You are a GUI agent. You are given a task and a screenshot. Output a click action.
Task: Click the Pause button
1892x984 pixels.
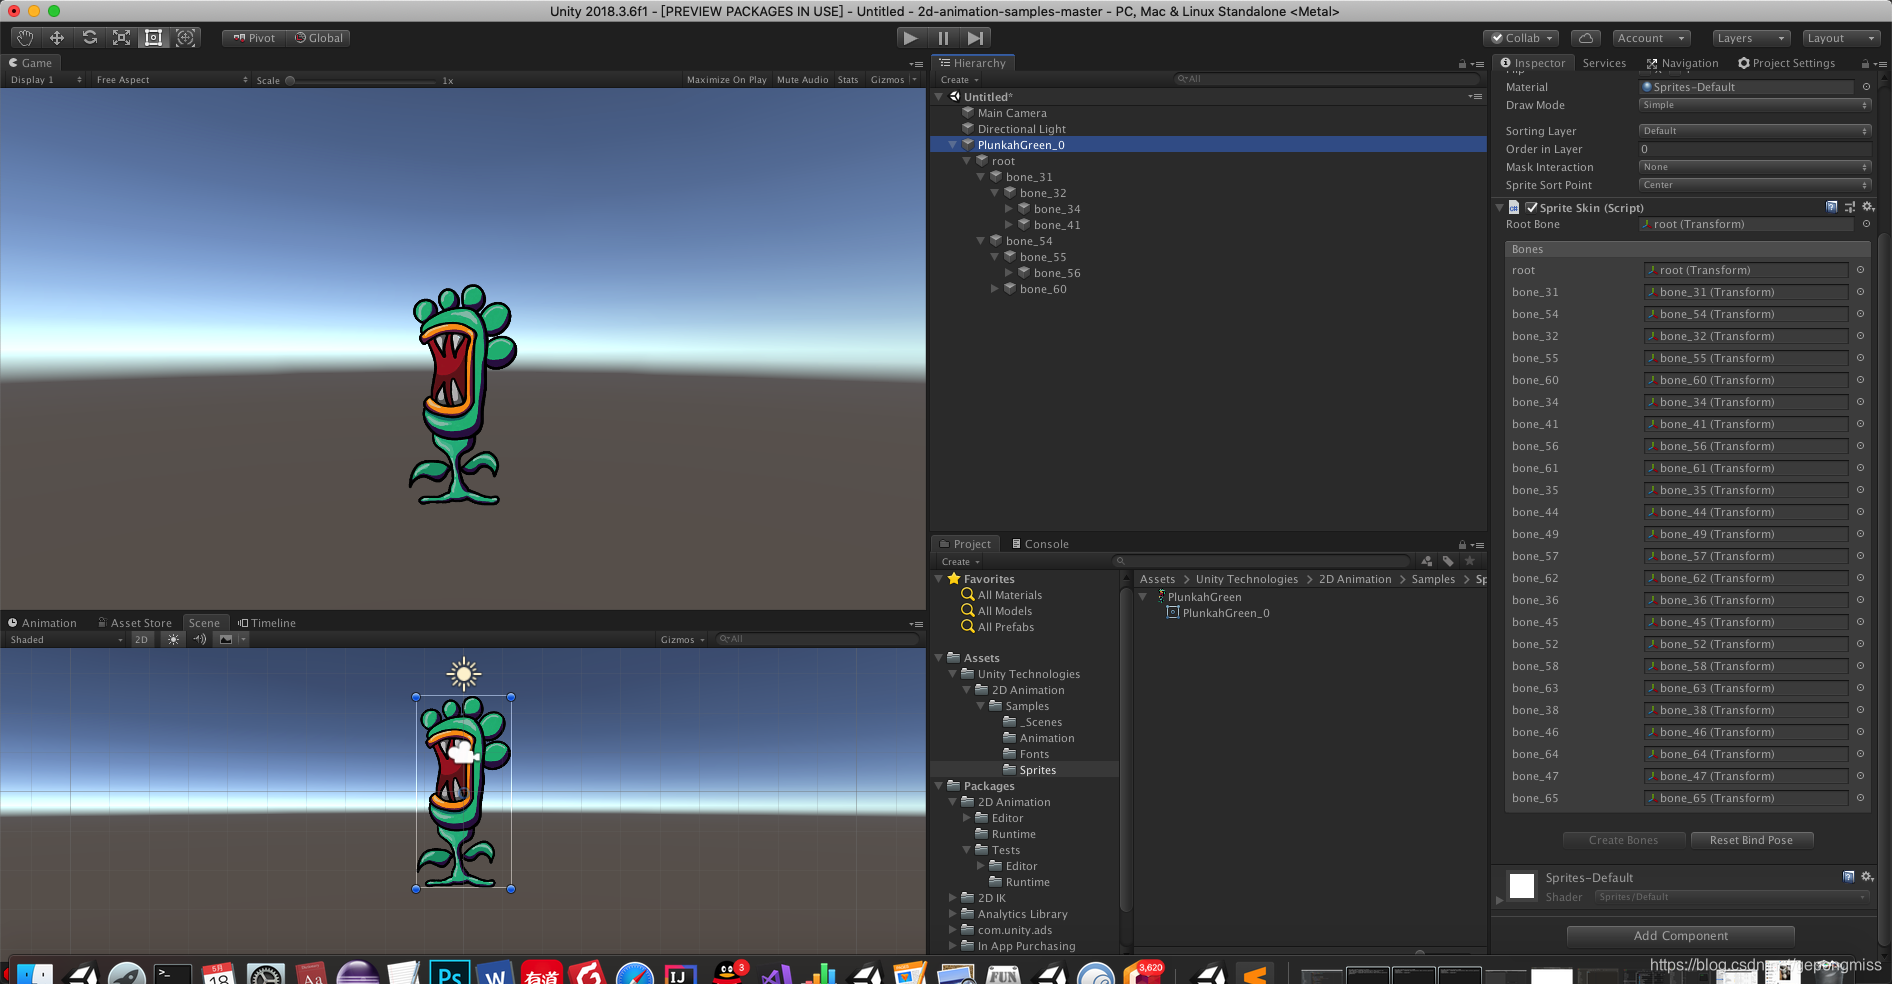pos(943,38)
